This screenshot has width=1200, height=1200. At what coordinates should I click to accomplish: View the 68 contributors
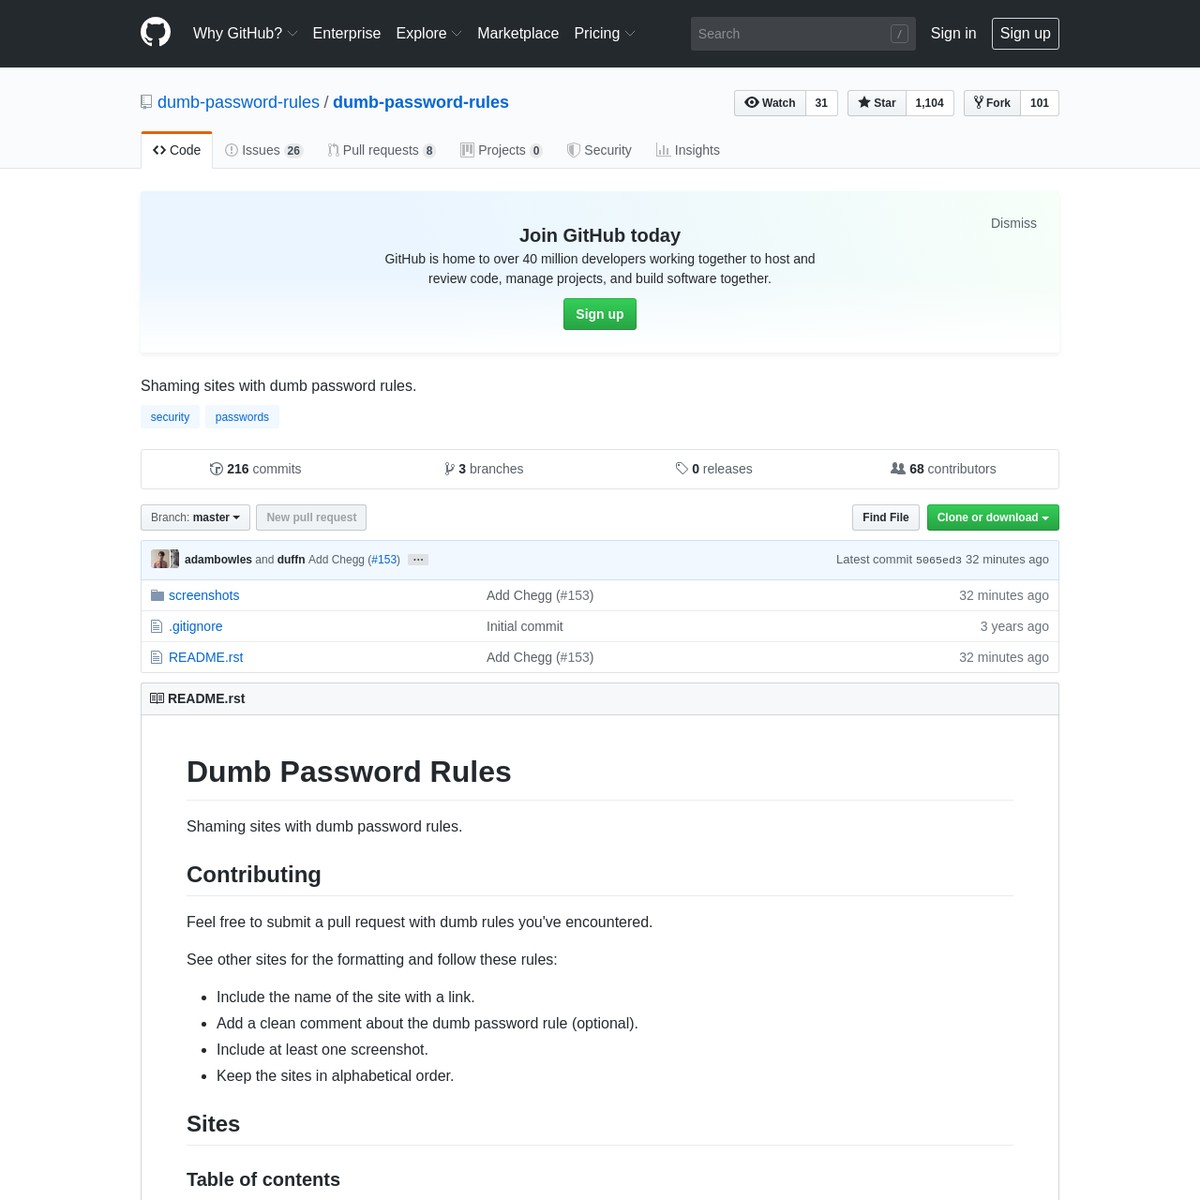point(943,469)
